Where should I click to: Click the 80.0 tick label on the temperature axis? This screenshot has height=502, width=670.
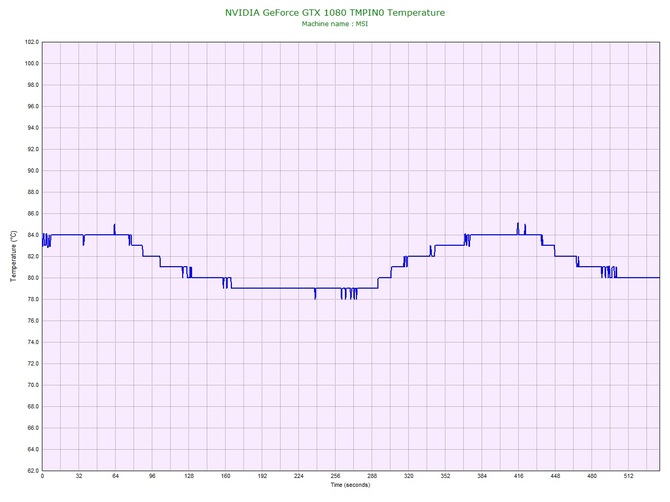[x=31, y=278]
